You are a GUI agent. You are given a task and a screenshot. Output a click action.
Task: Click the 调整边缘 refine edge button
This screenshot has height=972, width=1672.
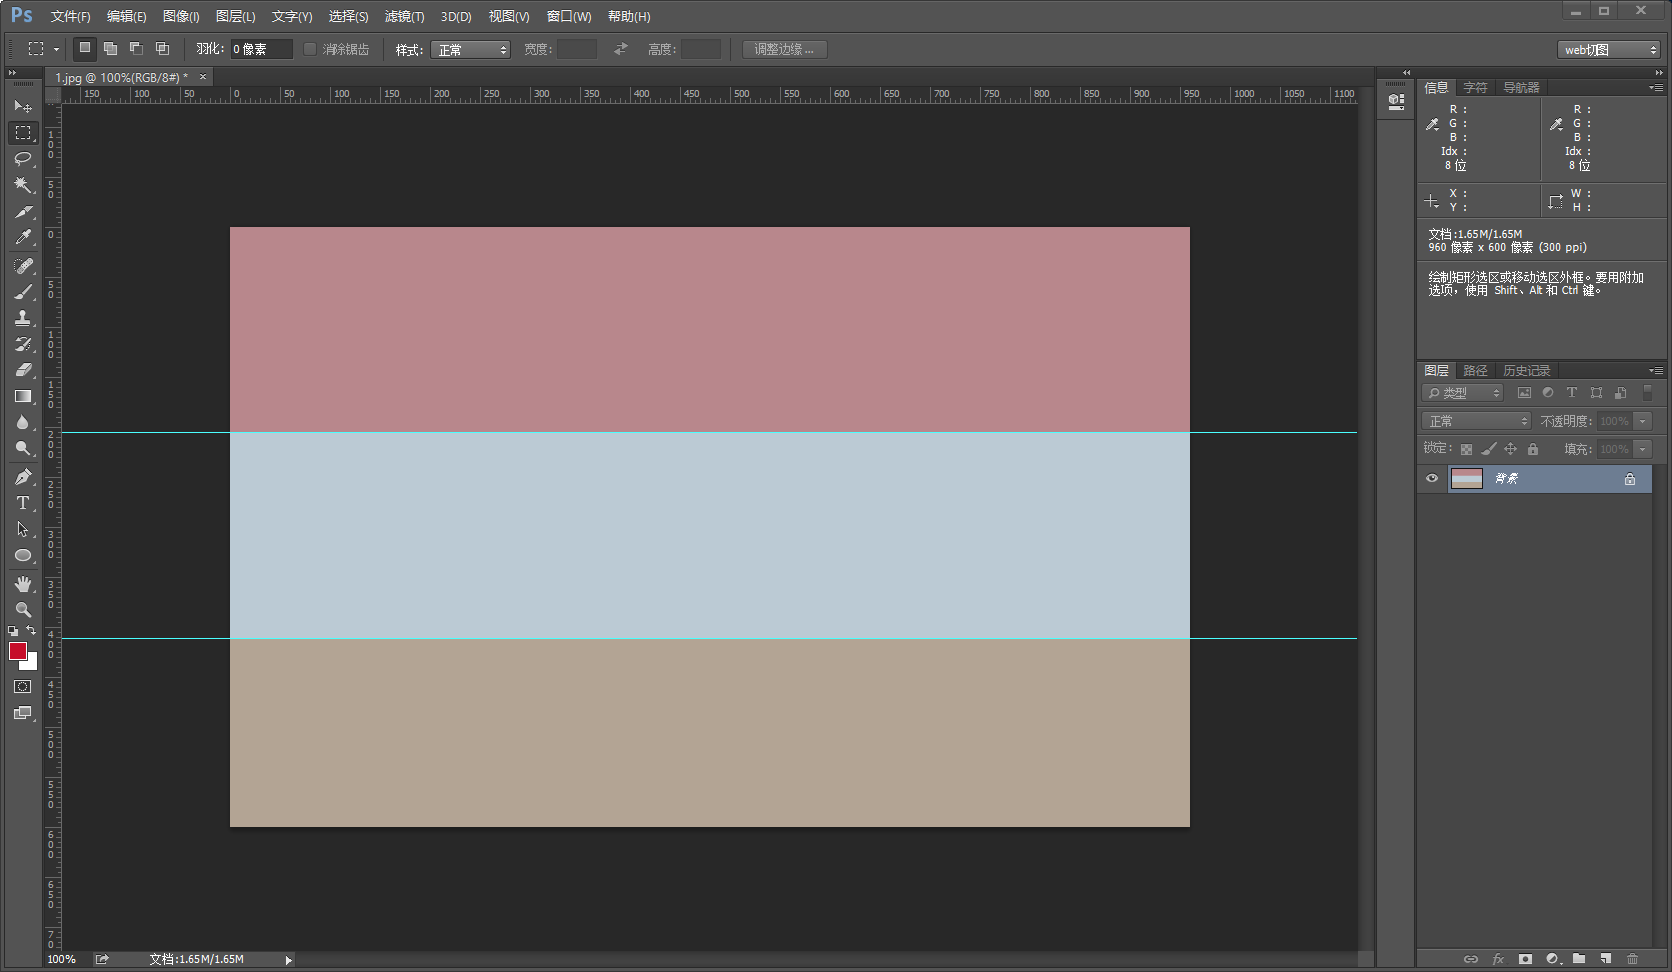784,49
